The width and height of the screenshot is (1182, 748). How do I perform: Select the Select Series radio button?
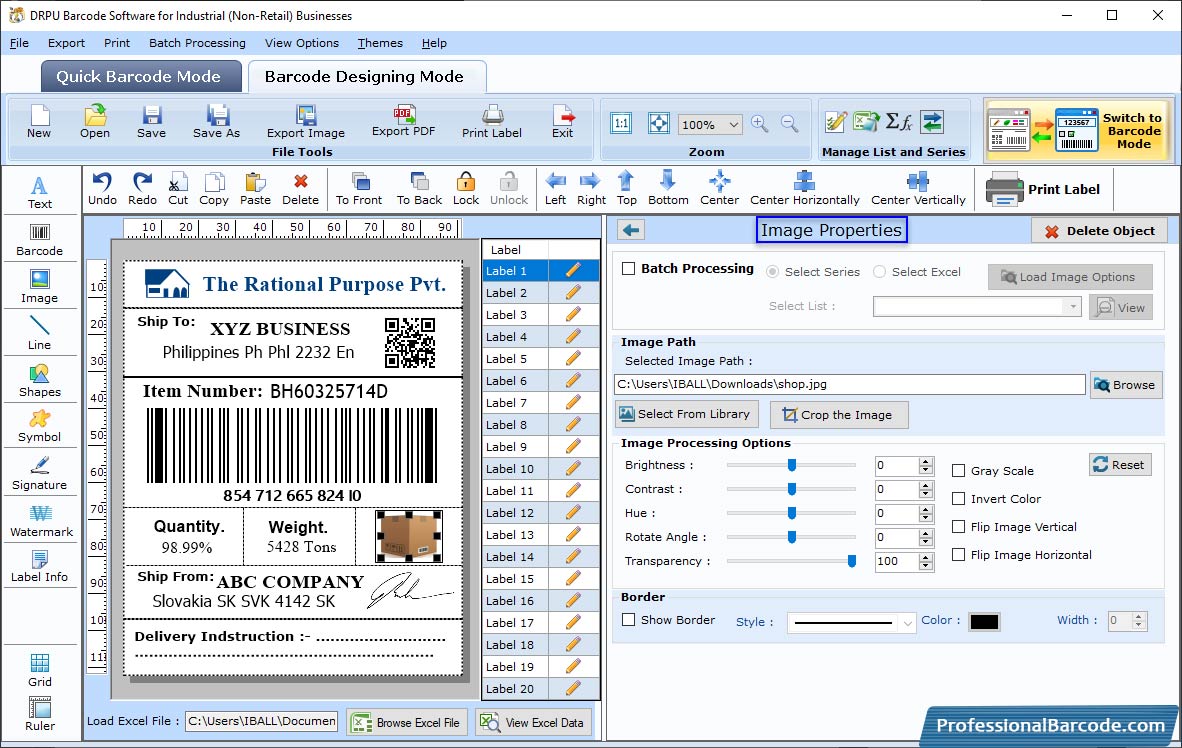coord(773,271)
